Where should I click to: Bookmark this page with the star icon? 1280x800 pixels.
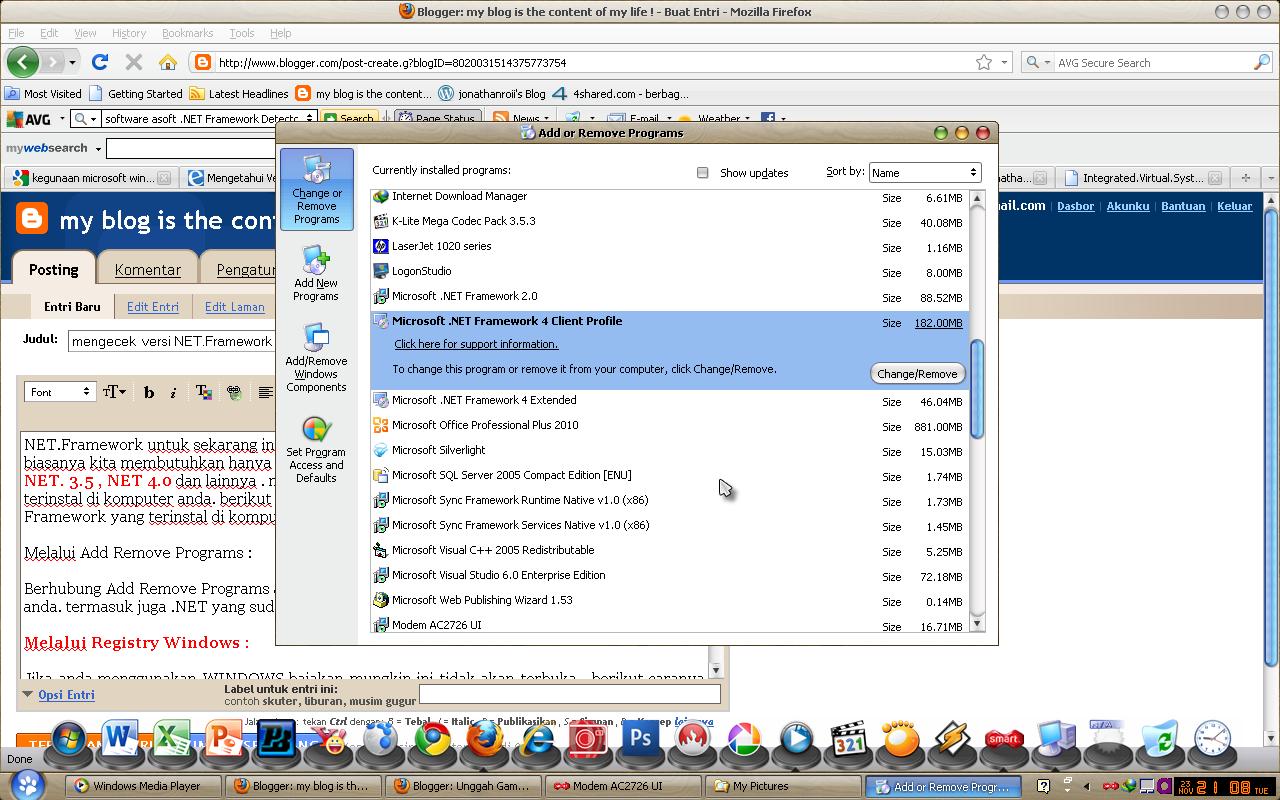tap(984, 62)
